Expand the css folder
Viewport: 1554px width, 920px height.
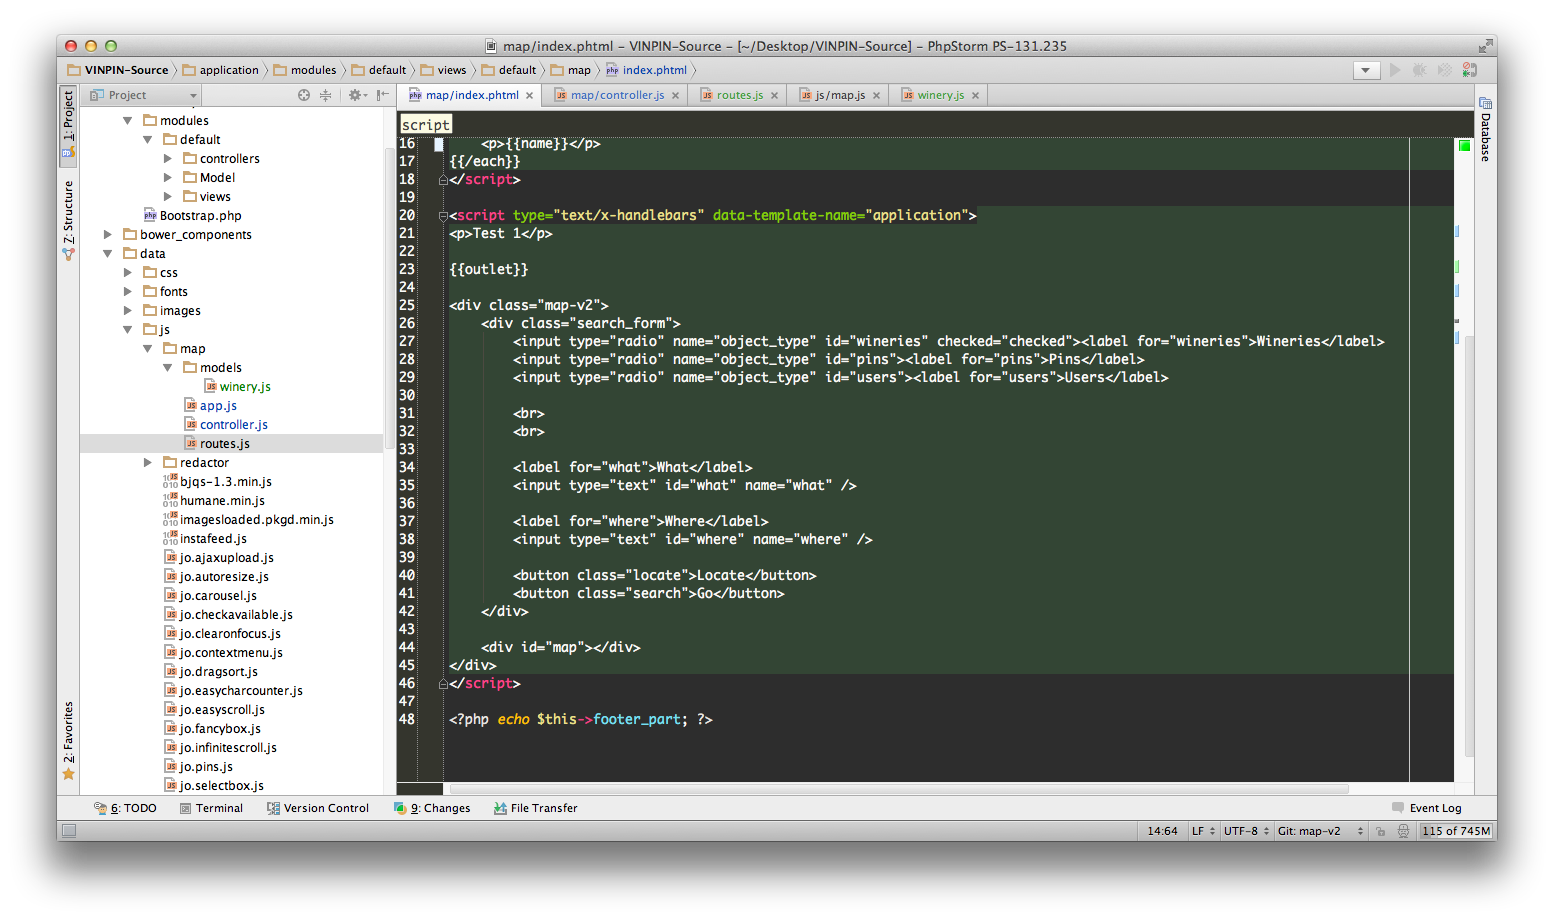click(127, 273)
